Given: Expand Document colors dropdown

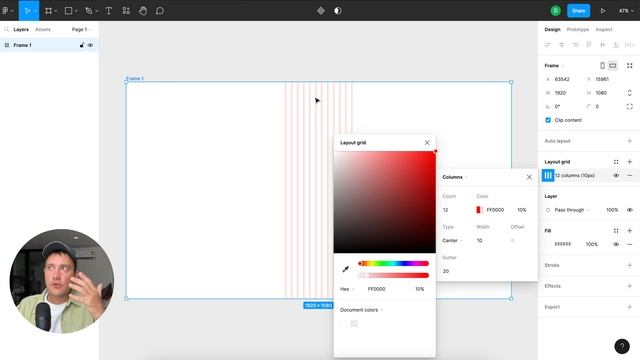Looking at the screenshot, I should tap(362, 310).
